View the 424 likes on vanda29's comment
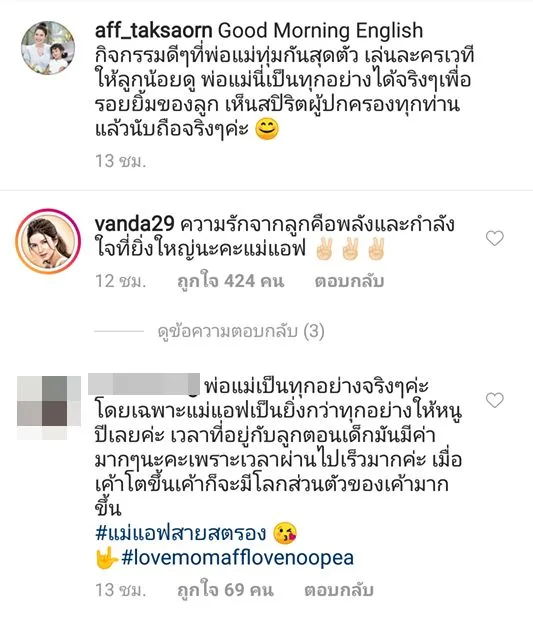This screenshot has height=631, width=533. (231, 281)
